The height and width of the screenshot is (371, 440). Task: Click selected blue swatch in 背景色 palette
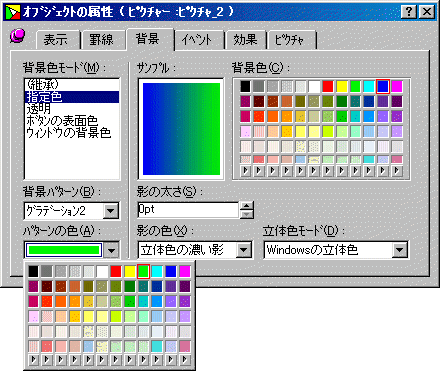pos(383,86)
